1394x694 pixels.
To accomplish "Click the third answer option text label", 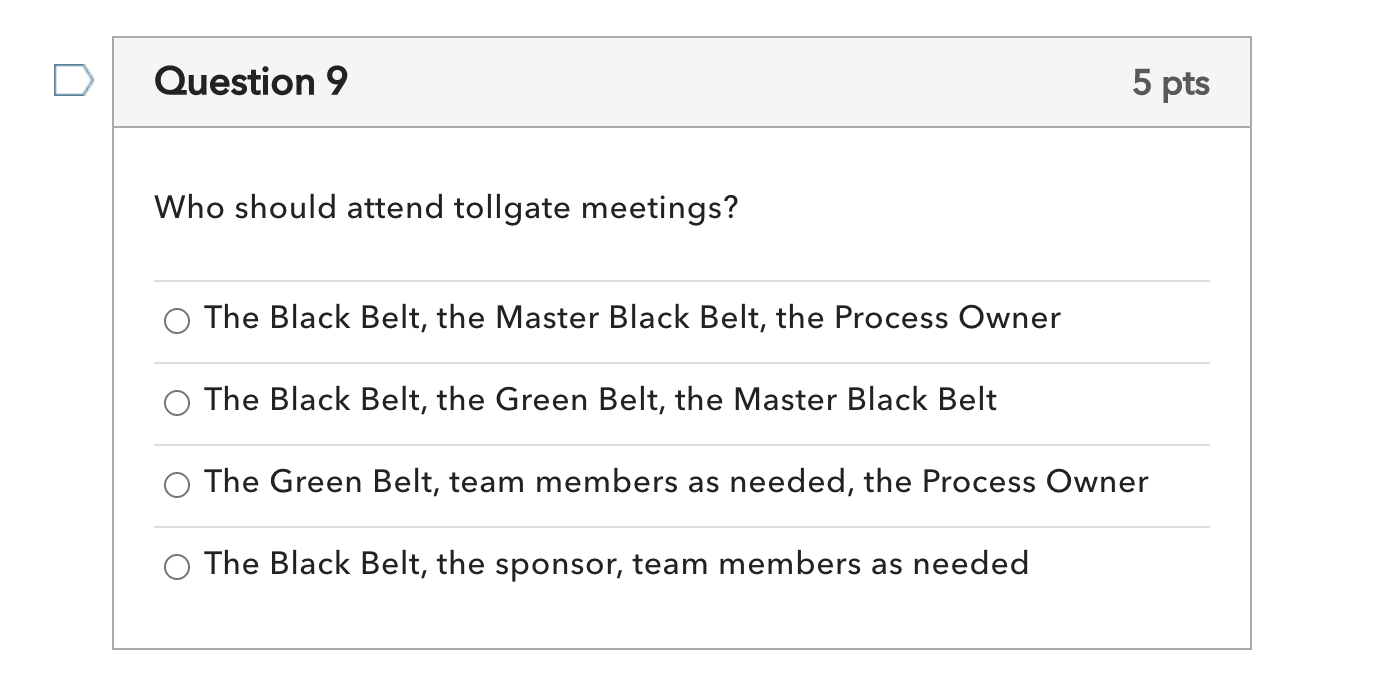I will point(676,481).
